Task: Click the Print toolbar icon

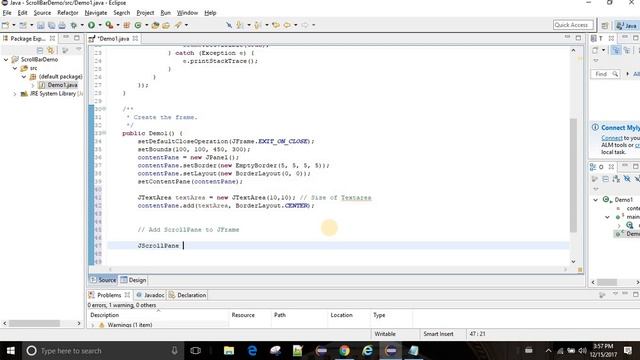Action: tap(62, 25)
